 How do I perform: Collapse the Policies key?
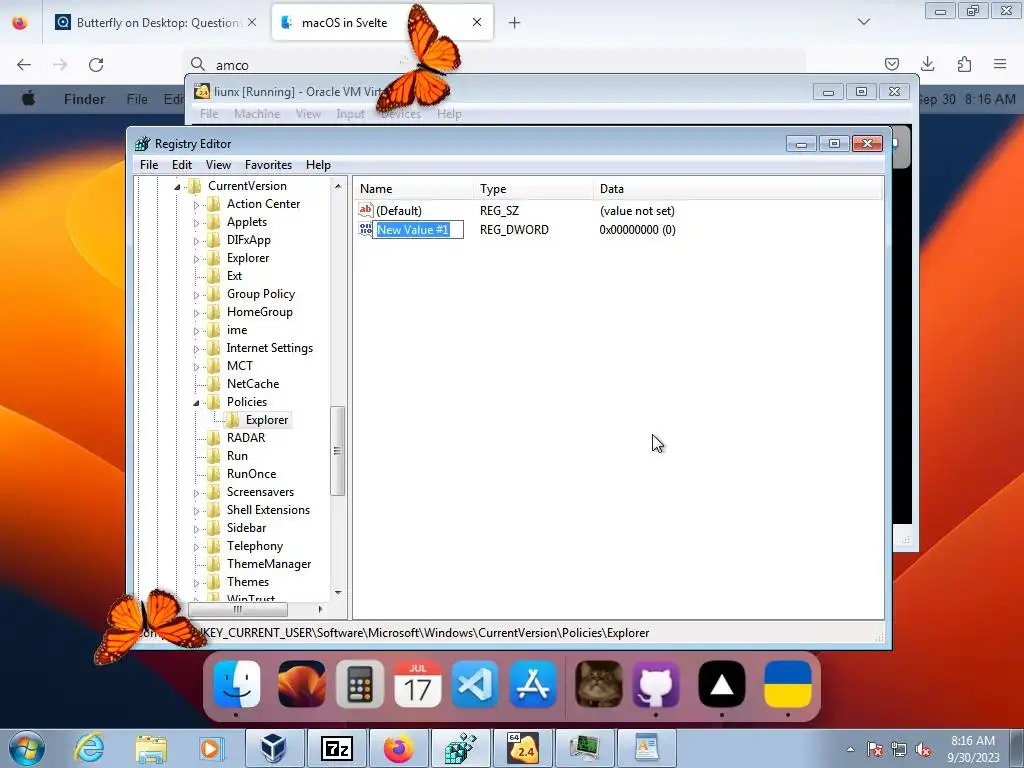coord(196,403)
